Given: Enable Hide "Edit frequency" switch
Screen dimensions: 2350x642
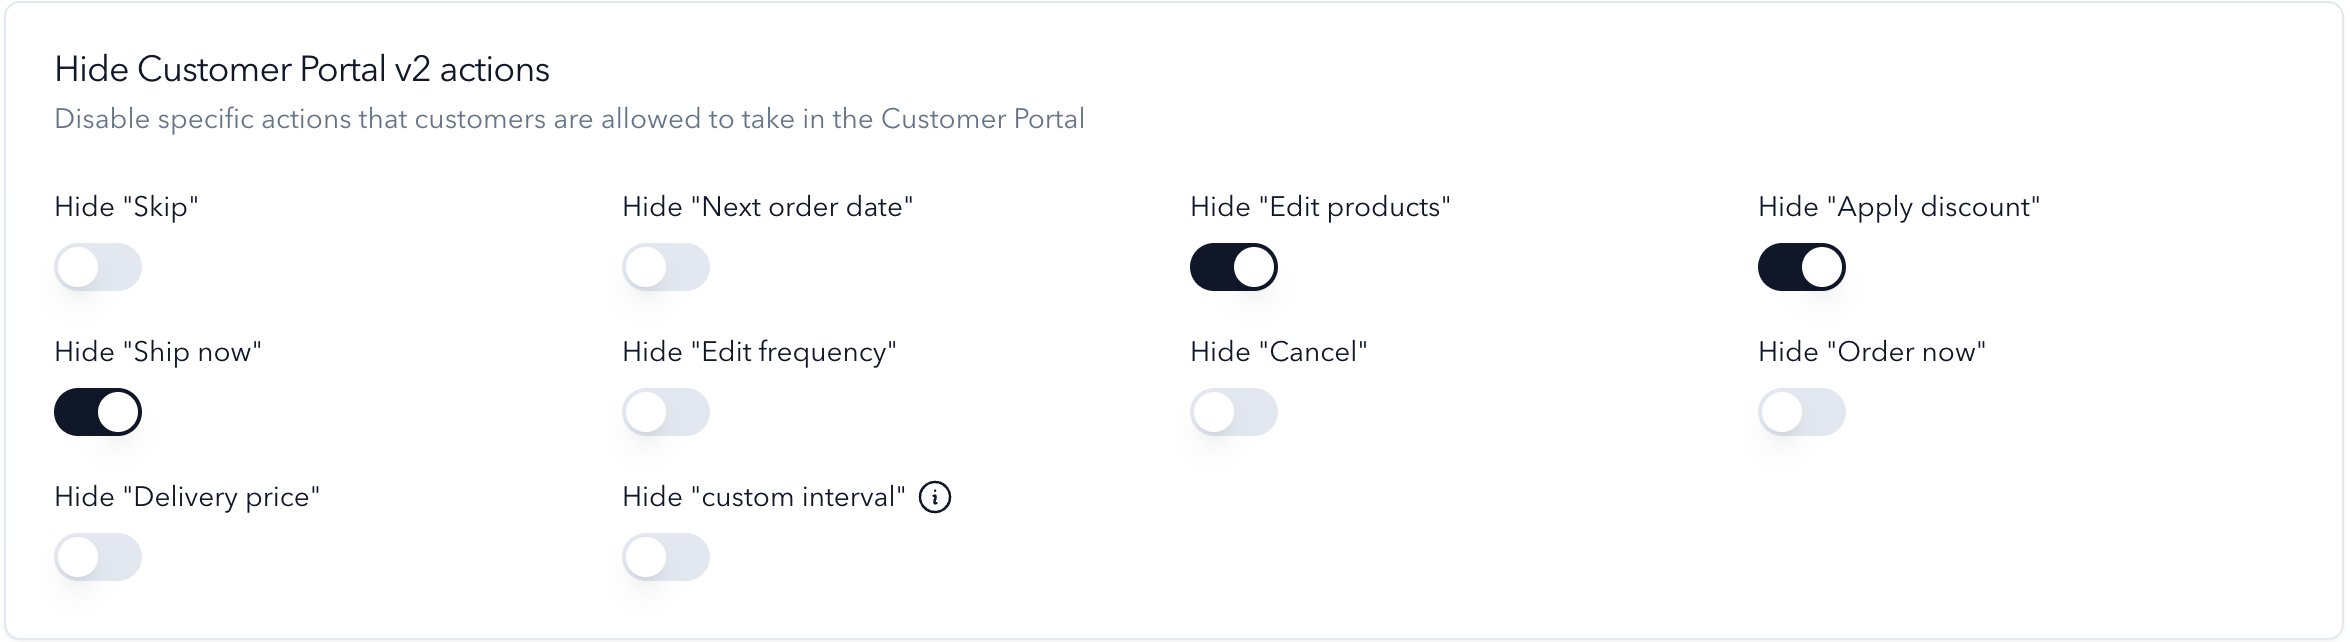Looking at the screenshot, I should coord(666,412).
